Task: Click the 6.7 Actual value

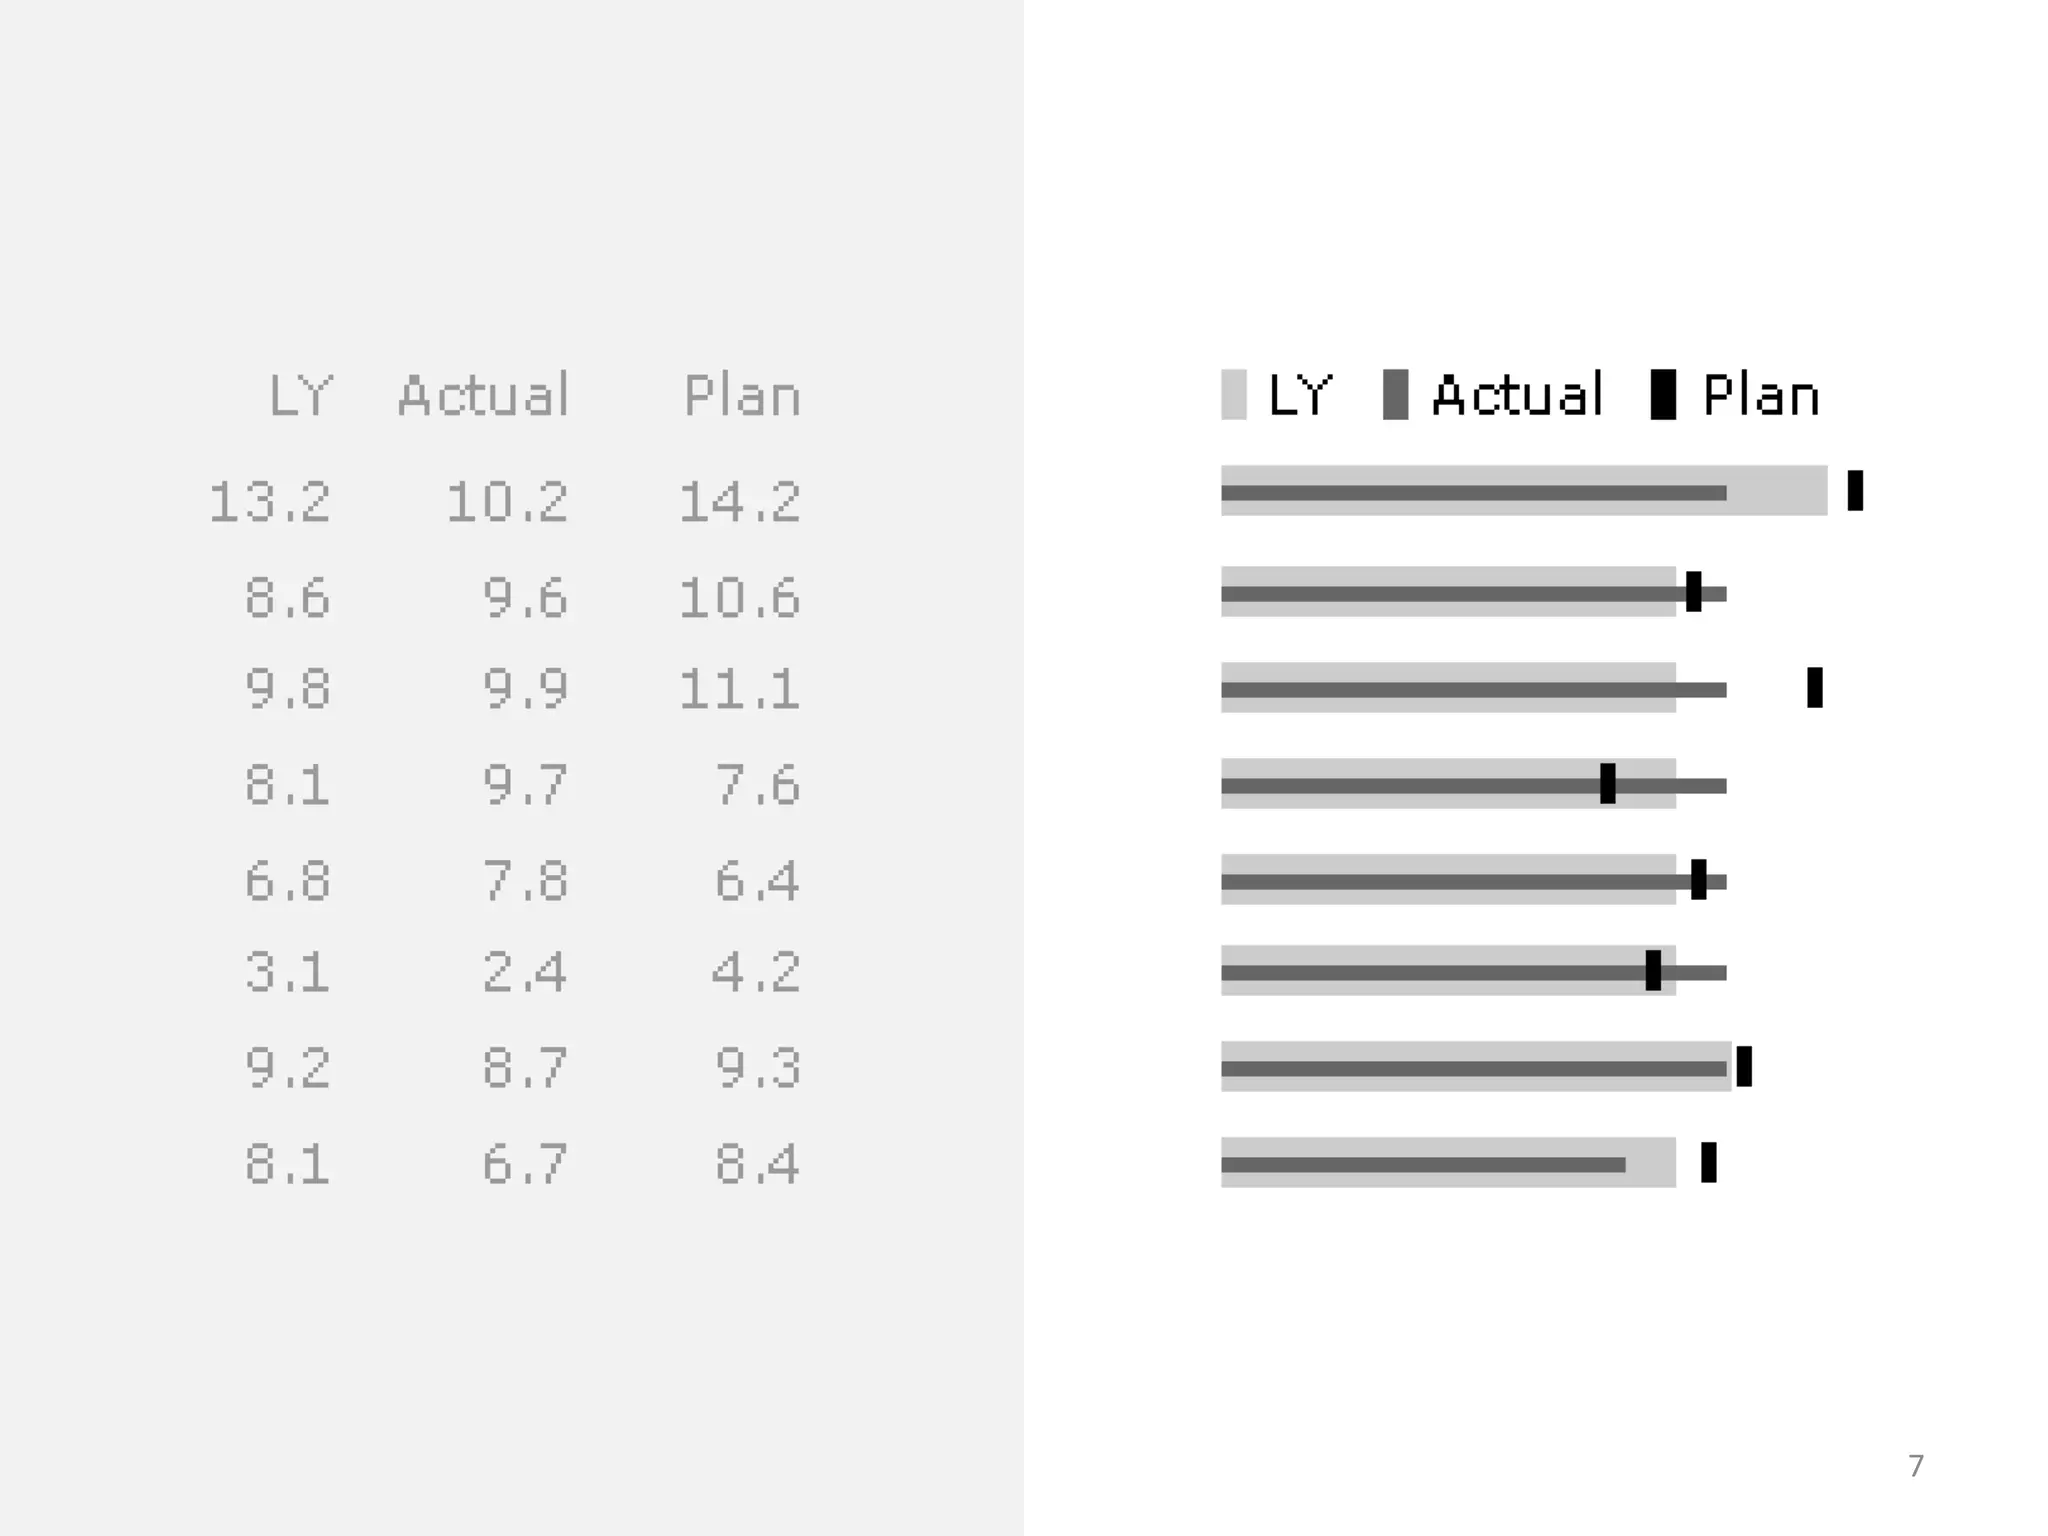Action: coord(525,1164)
